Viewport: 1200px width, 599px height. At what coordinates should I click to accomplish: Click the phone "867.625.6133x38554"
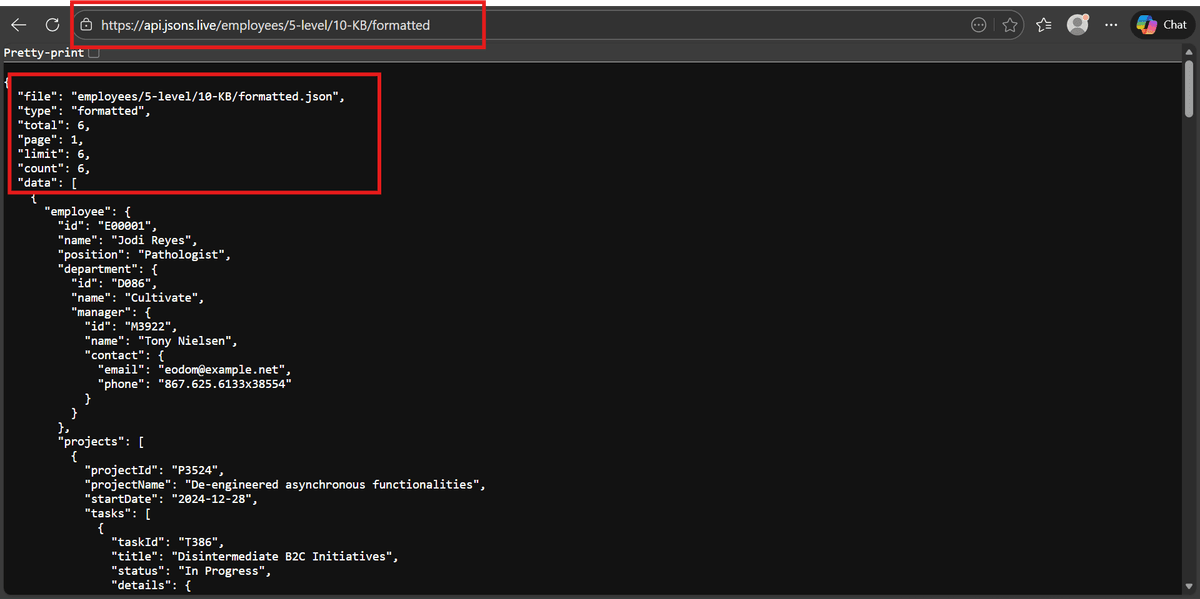point(223,385)
